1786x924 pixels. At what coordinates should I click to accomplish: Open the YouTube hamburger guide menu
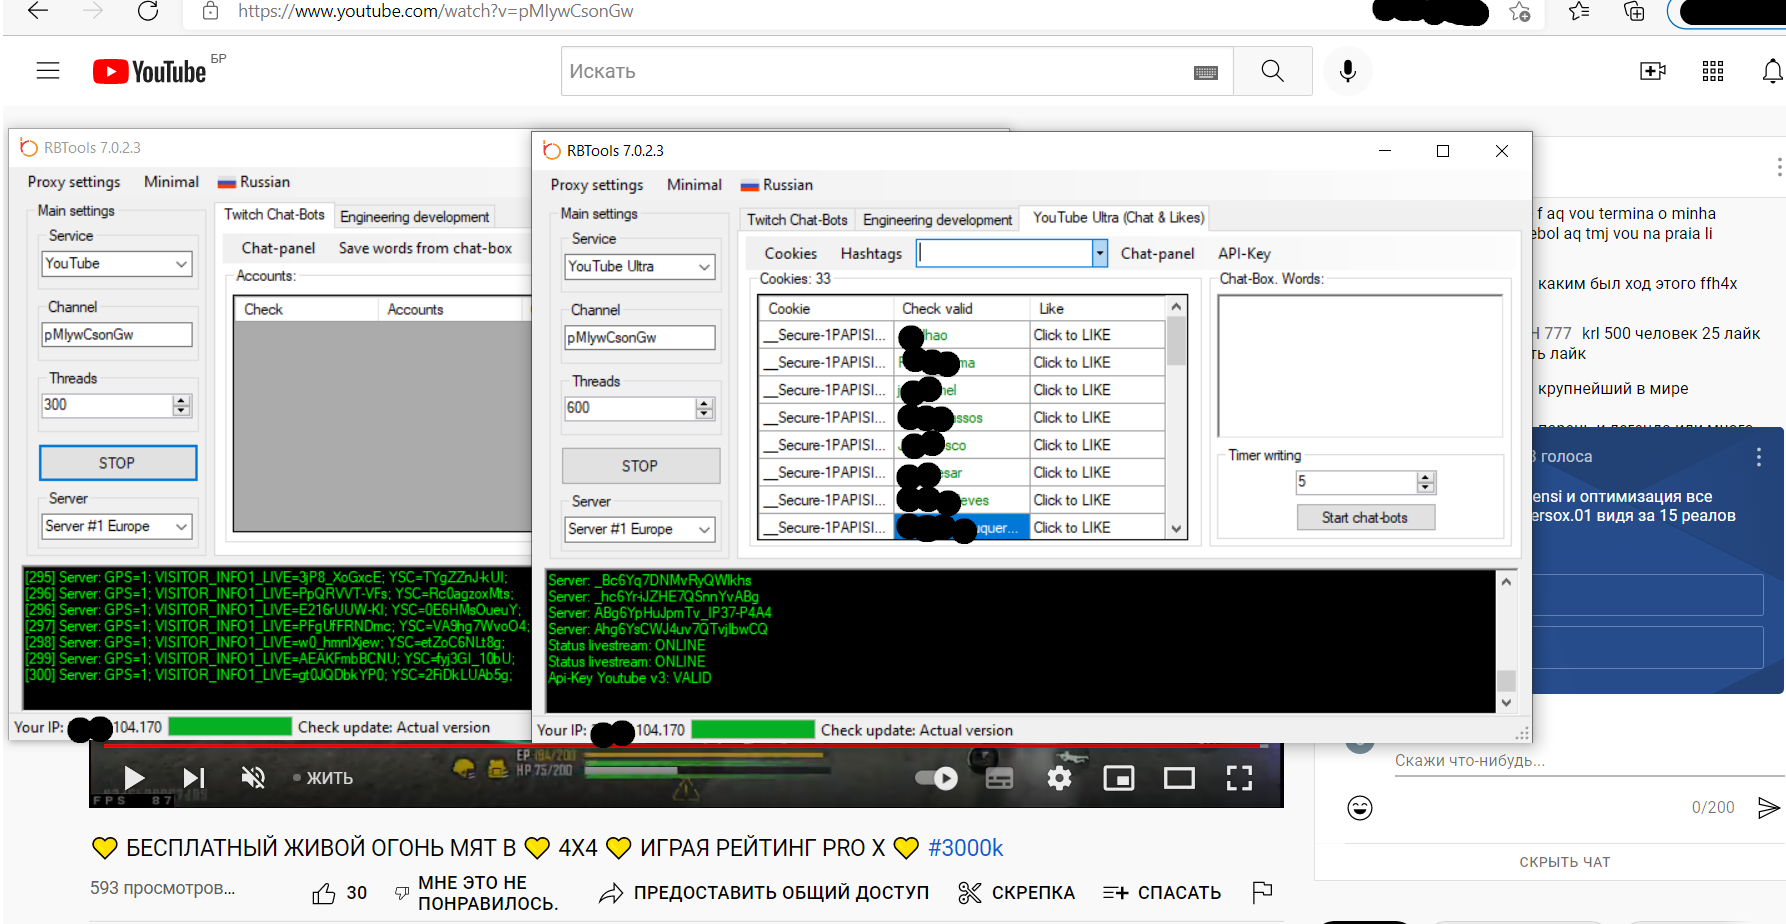pyautogui.click(x=48, y=71)
